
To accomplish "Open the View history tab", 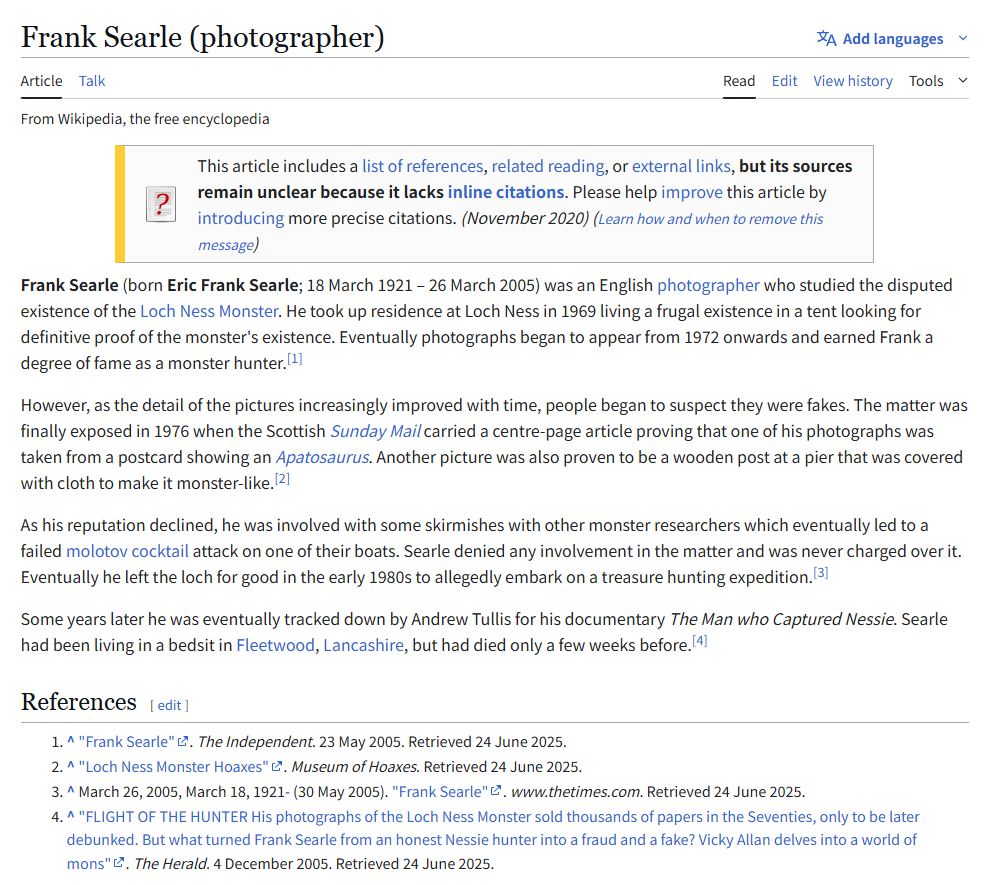I will coord(852,81).
